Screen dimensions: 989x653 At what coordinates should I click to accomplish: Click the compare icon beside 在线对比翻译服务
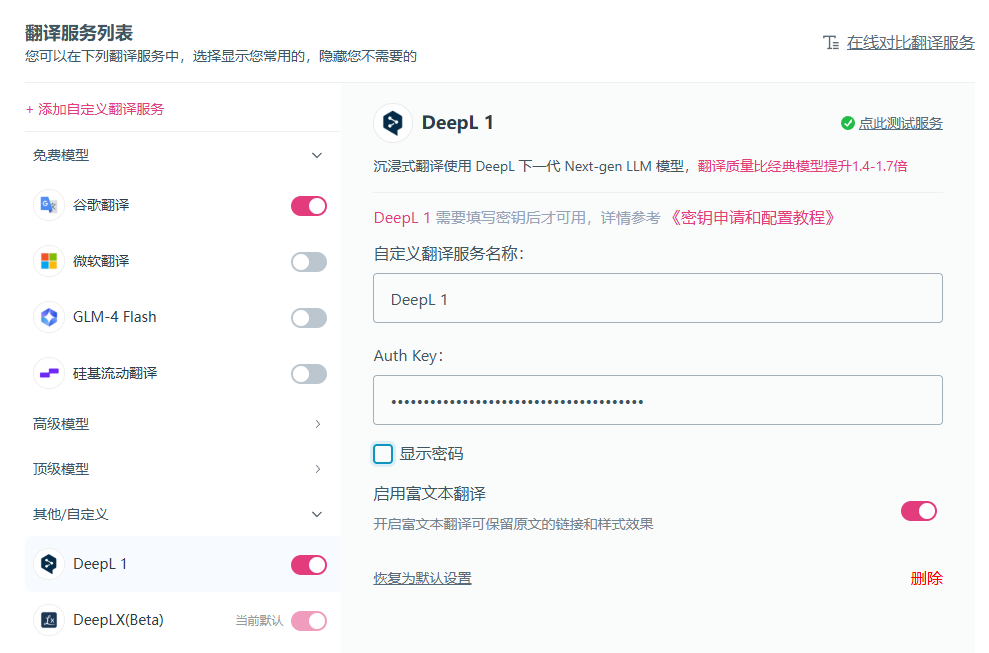[831, 43]
